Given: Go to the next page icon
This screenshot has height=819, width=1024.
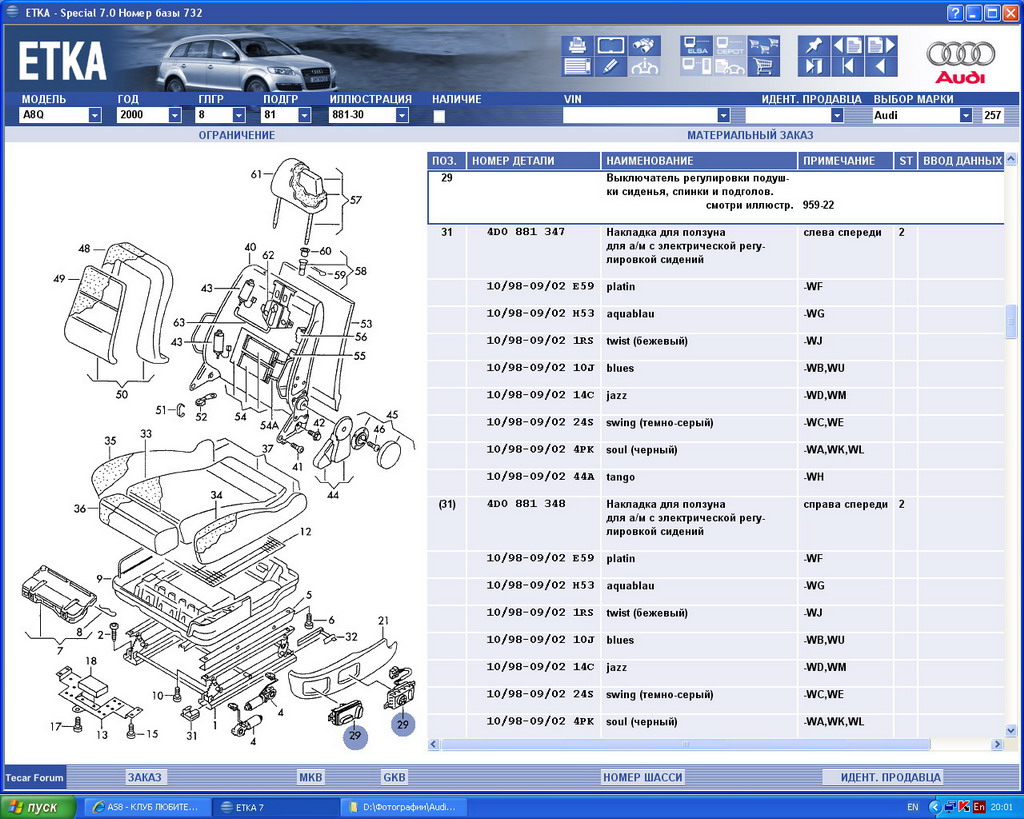Looking at the screenshot, I should click(x=881, y=45).
